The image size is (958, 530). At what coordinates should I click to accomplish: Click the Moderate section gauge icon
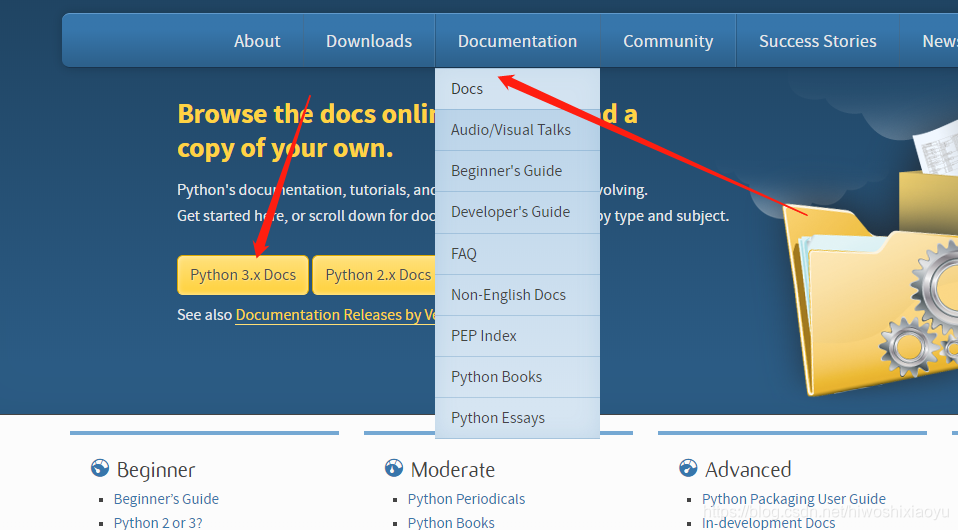click(x=394, y=468)
